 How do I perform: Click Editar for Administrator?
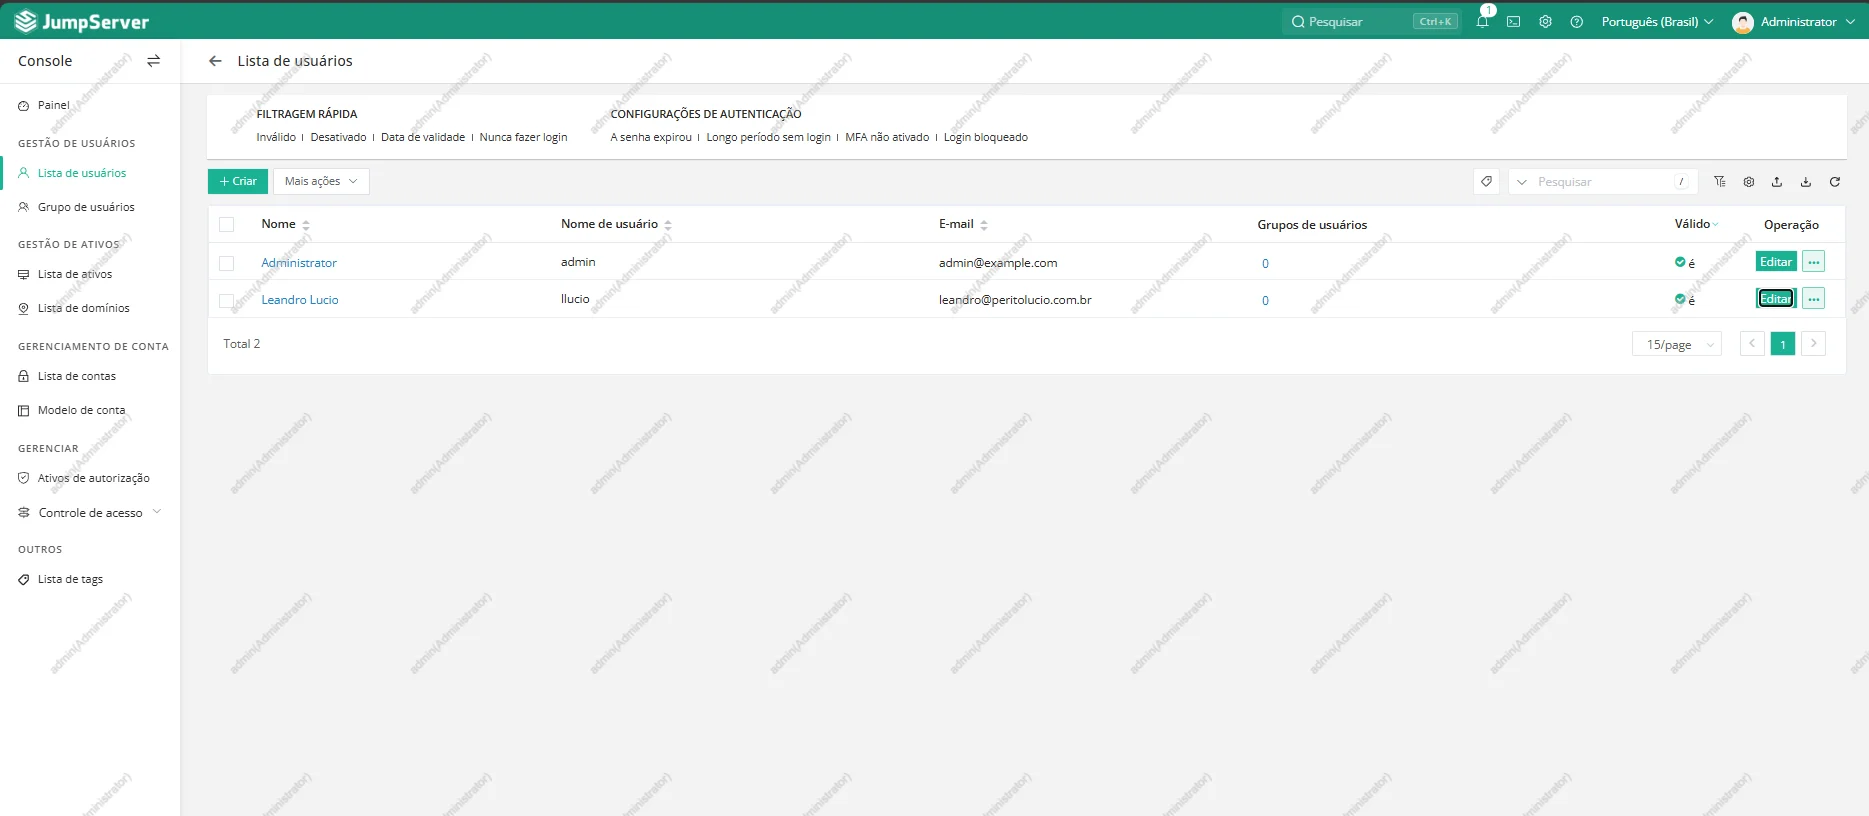point(1776,262)
